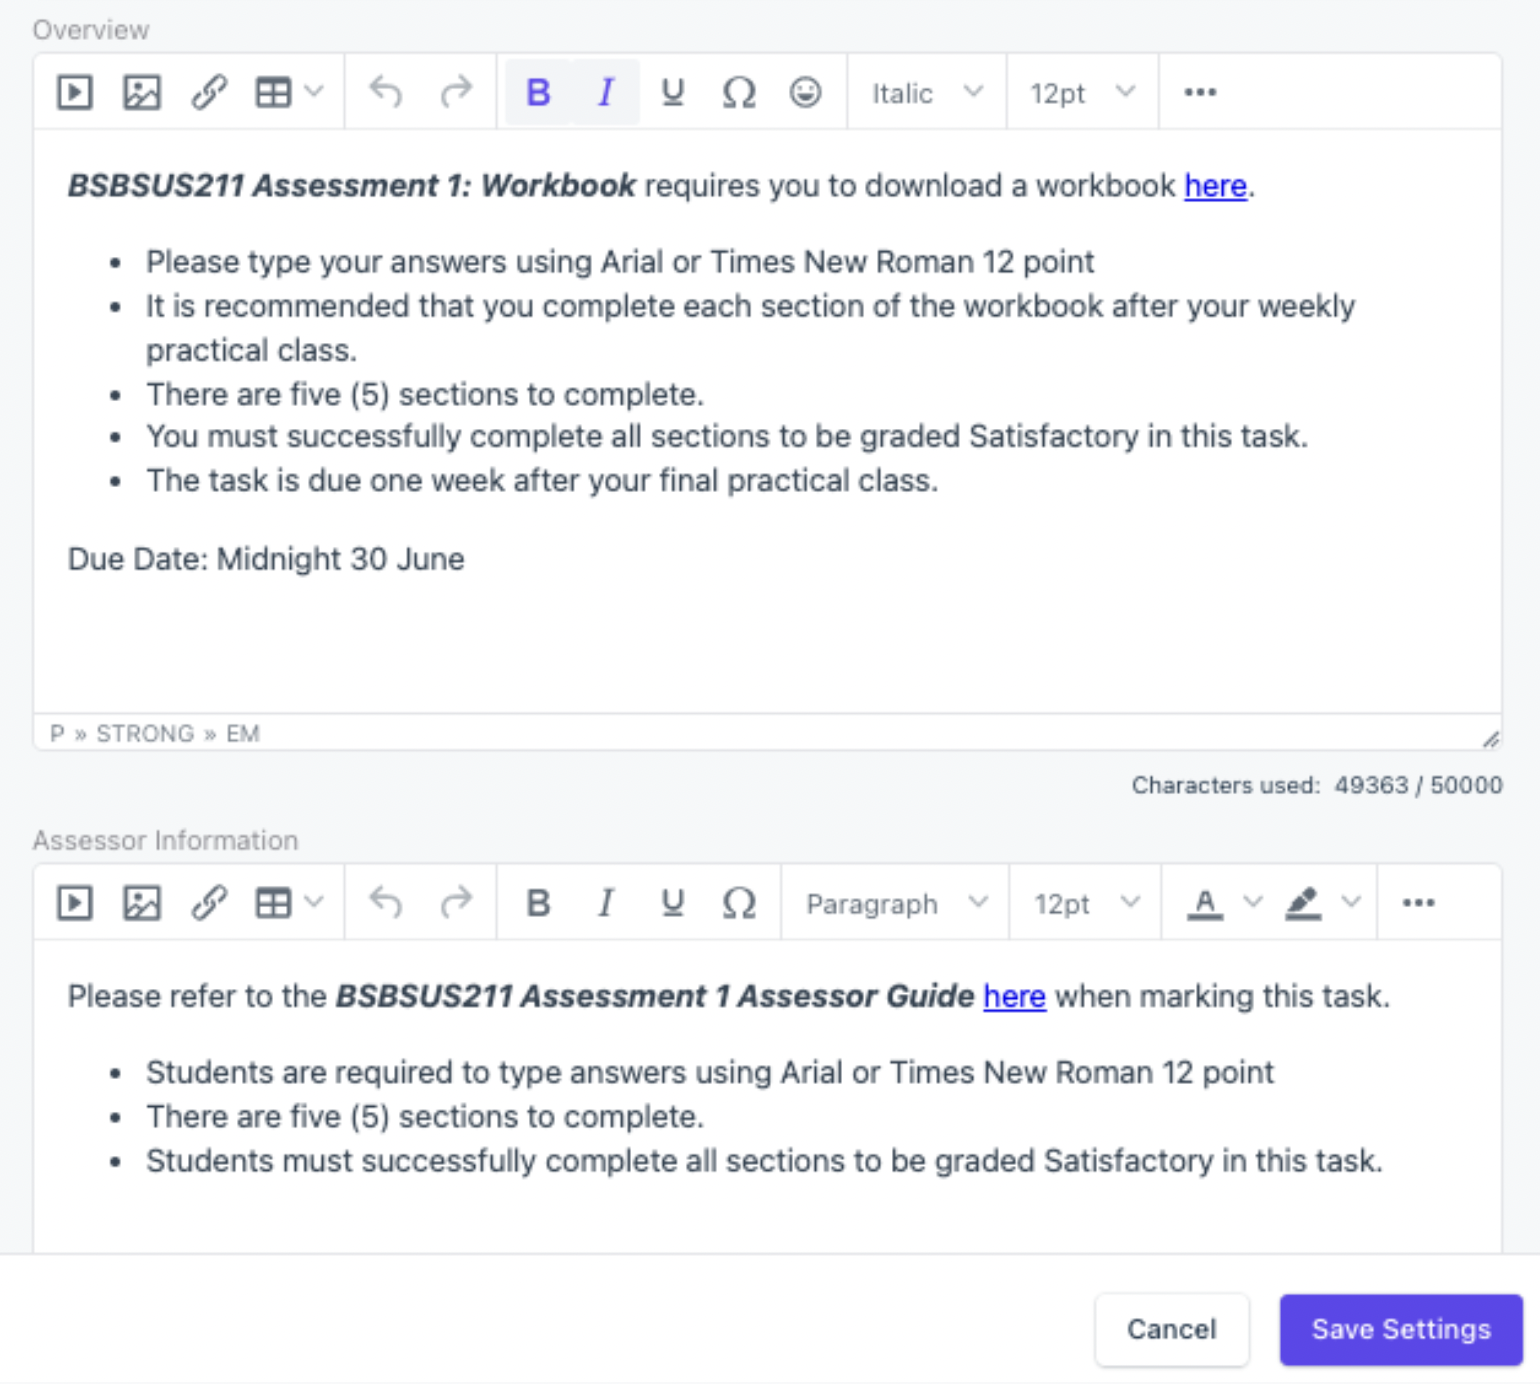Screen dimensions: 1540x1384
Task: Open special characters in Overview toolbar
Action: point(739,92)
